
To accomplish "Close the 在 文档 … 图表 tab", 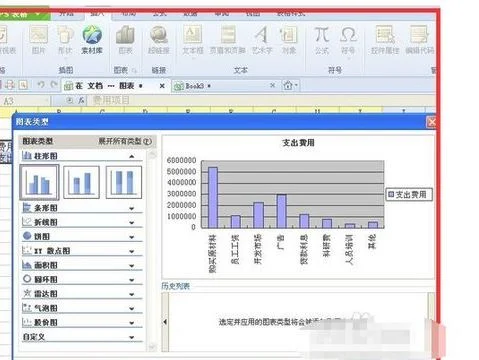I will 162,86.
